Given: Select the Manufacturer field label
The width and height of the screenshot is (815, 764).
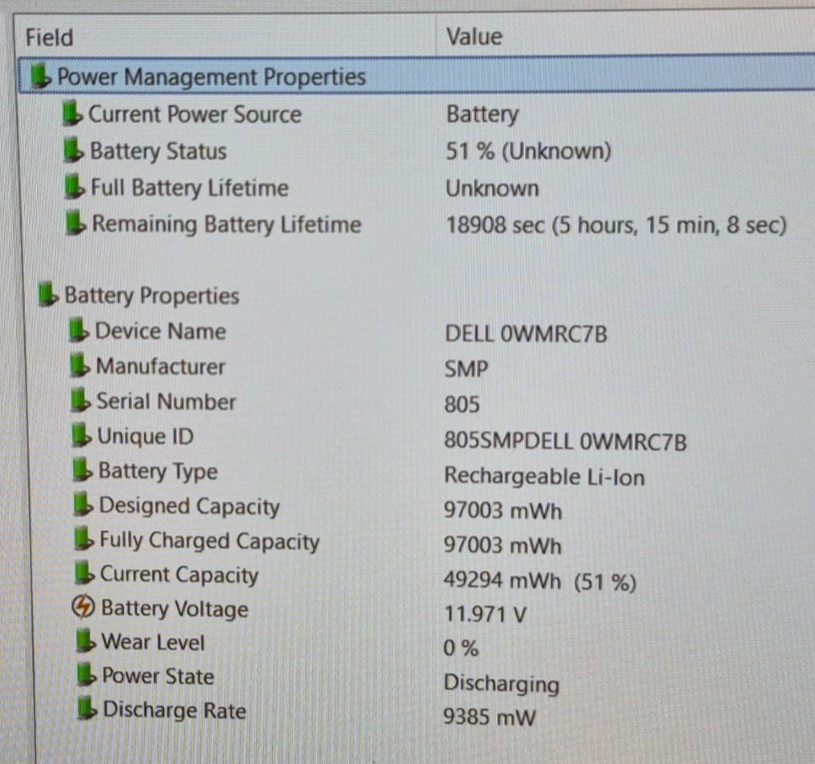Looking at the screenshot, I should click(161, 366).
